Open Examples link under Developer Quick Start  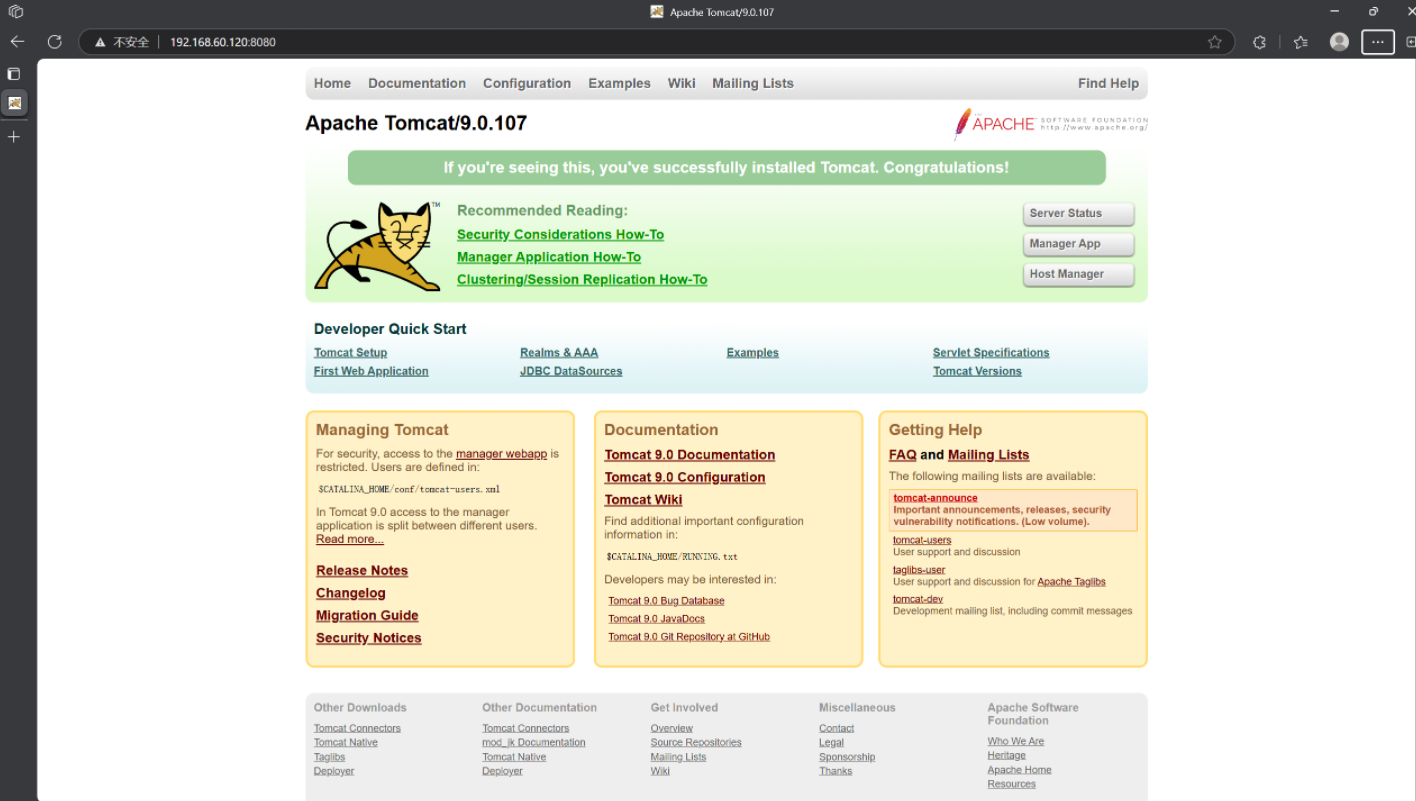[752, 353]
